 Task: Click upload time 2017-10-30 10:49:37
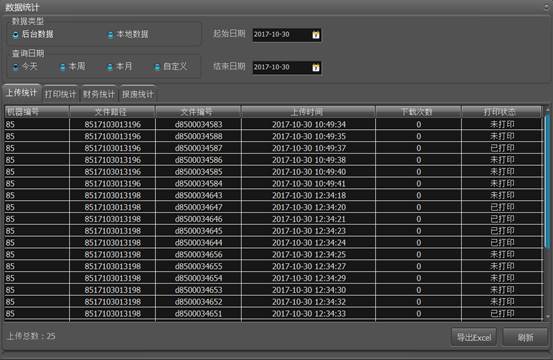[x=309, y=148]
